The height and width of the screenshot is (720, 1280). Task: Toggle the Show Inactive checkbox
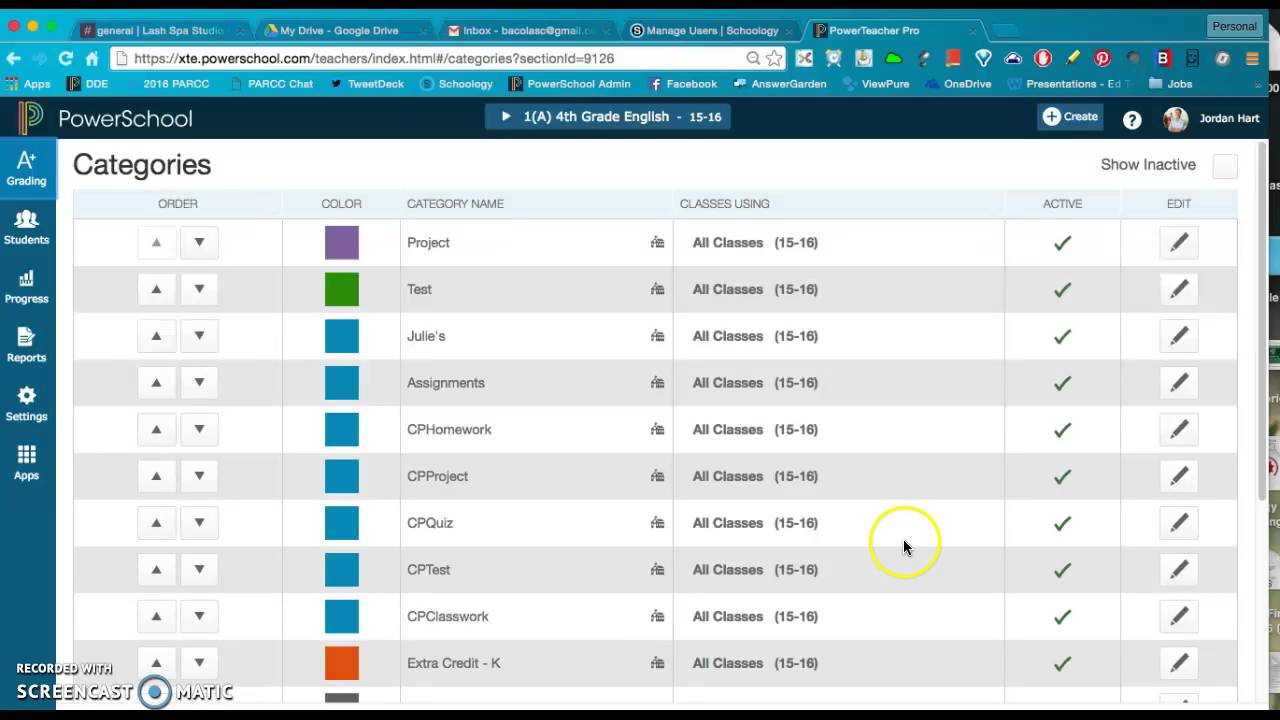pos(1225,166)
